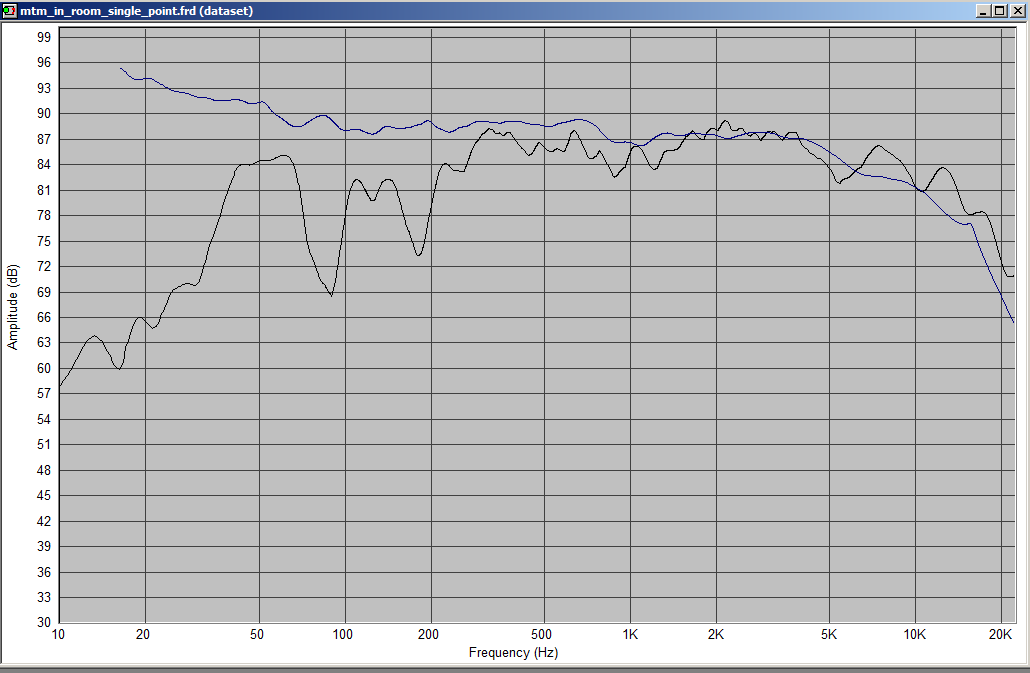The height and width of the screenshot is (673, 1030).
Task: Click the 45 amplitude axis value
Action: pyautogui.click(x=44, y=496)
